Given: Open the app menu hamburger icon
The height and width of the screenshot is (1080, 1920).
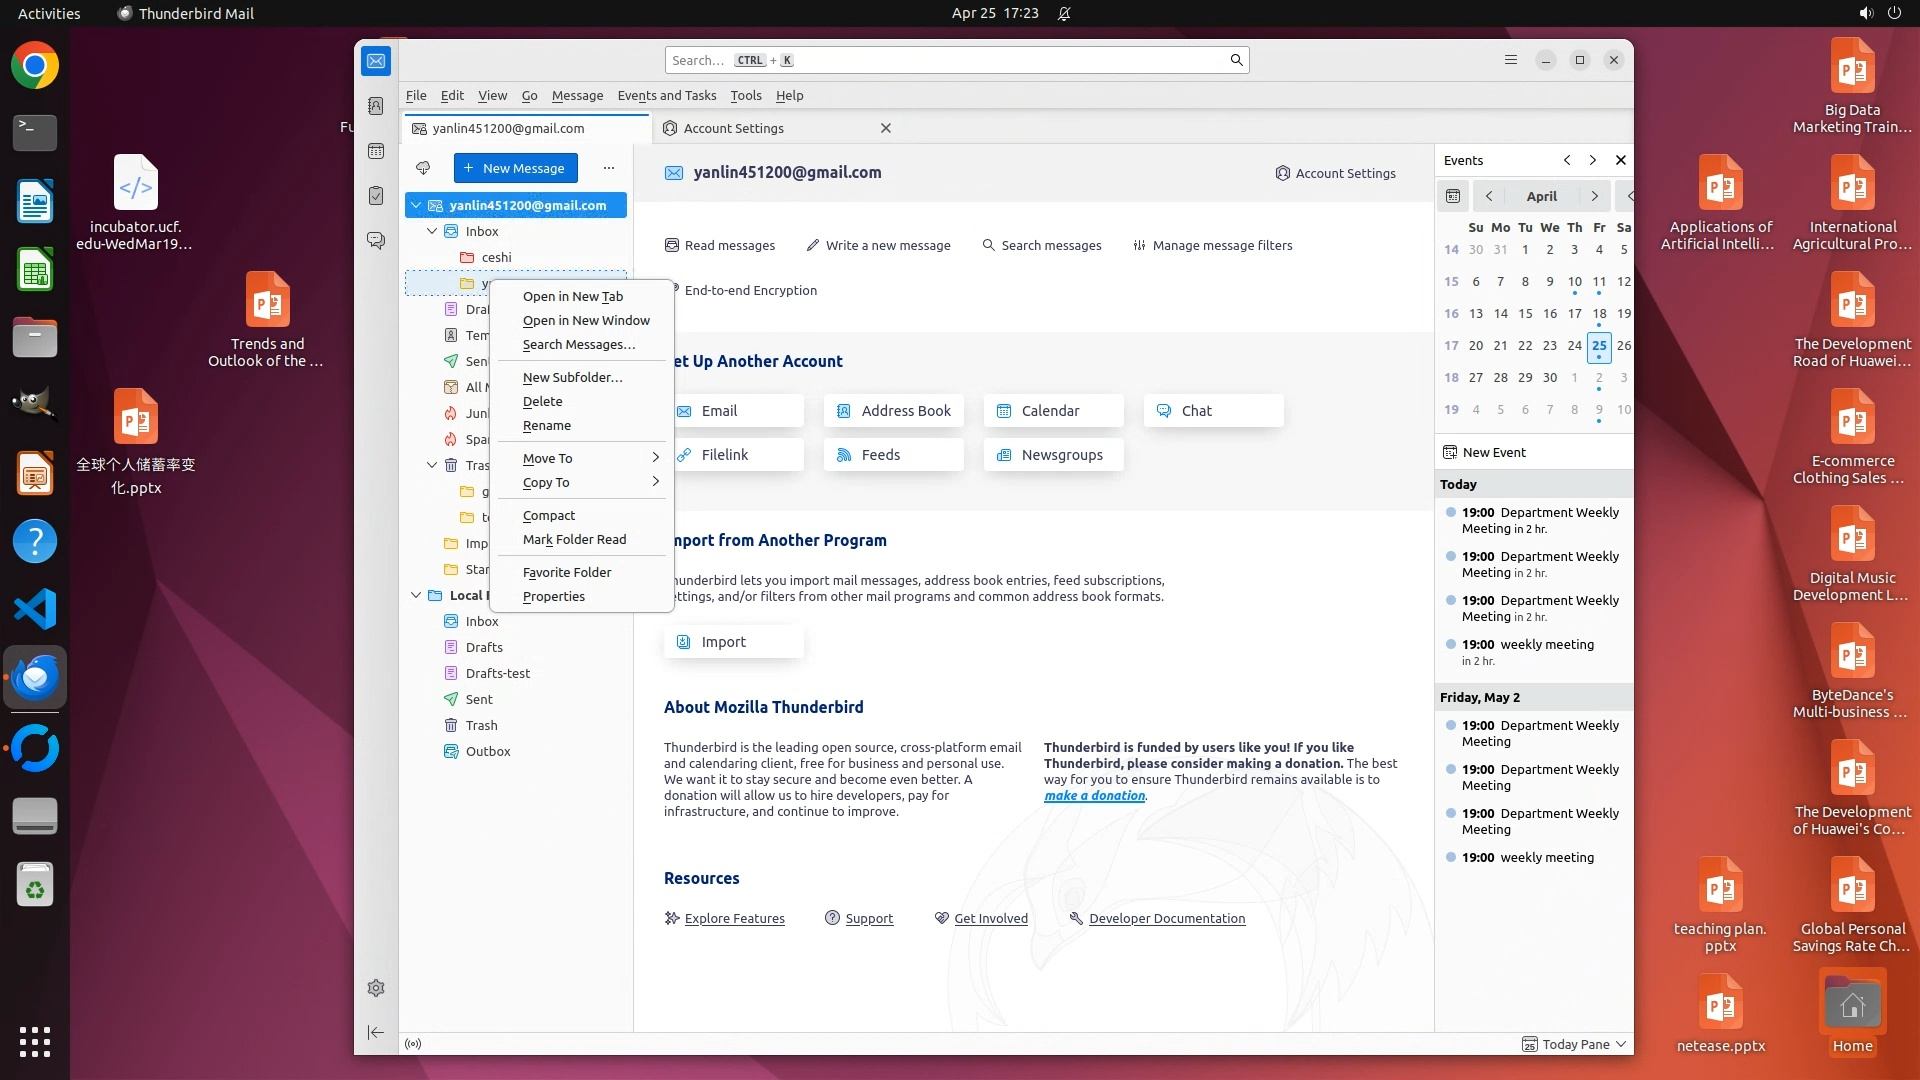Looking at the screenshot, I should (1511, 60).
